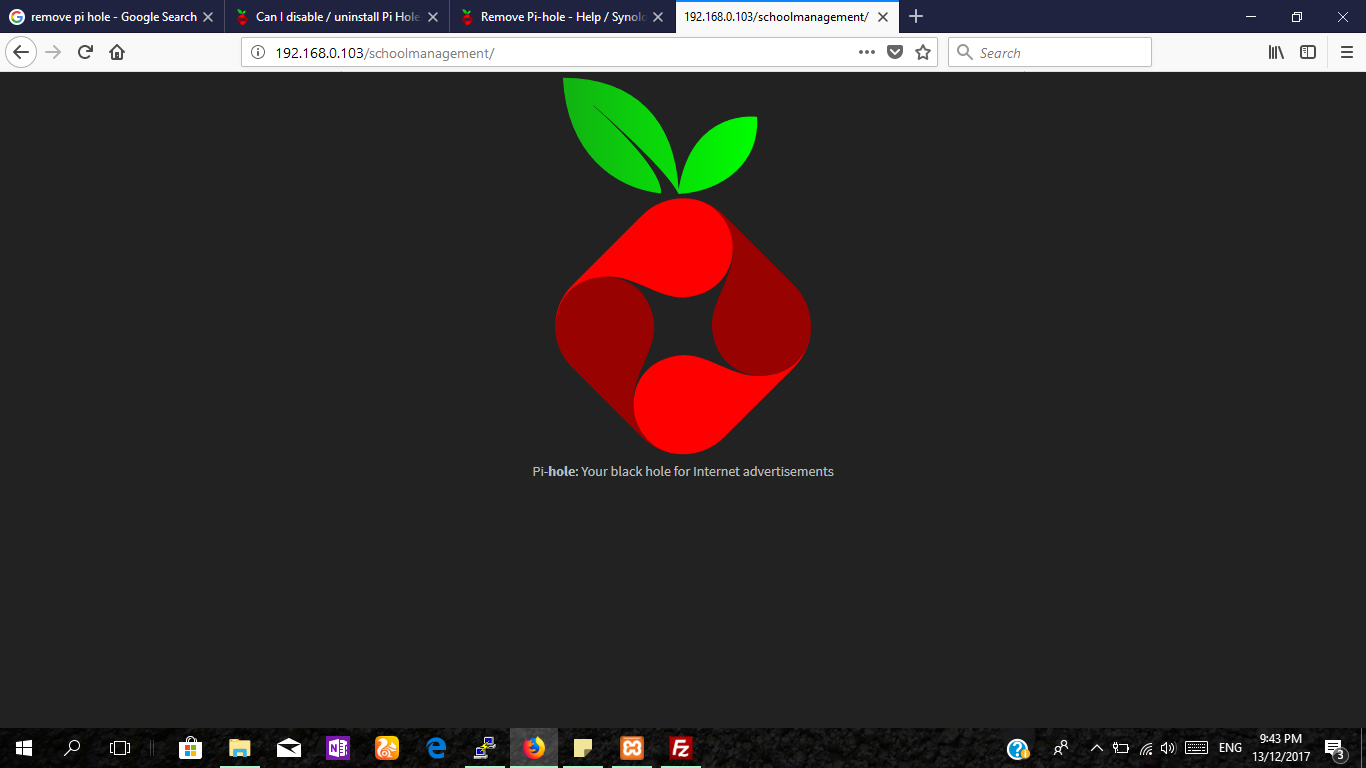
Task: Click the 'Your black hole for Internet advertisements' text
Action: 707,471
